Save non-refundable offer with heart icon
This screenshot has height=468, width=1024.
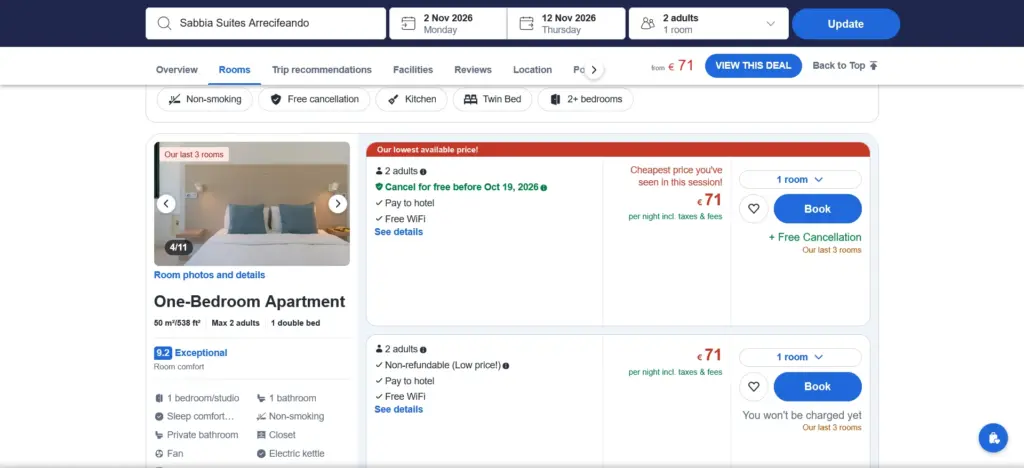click(754, 386)
